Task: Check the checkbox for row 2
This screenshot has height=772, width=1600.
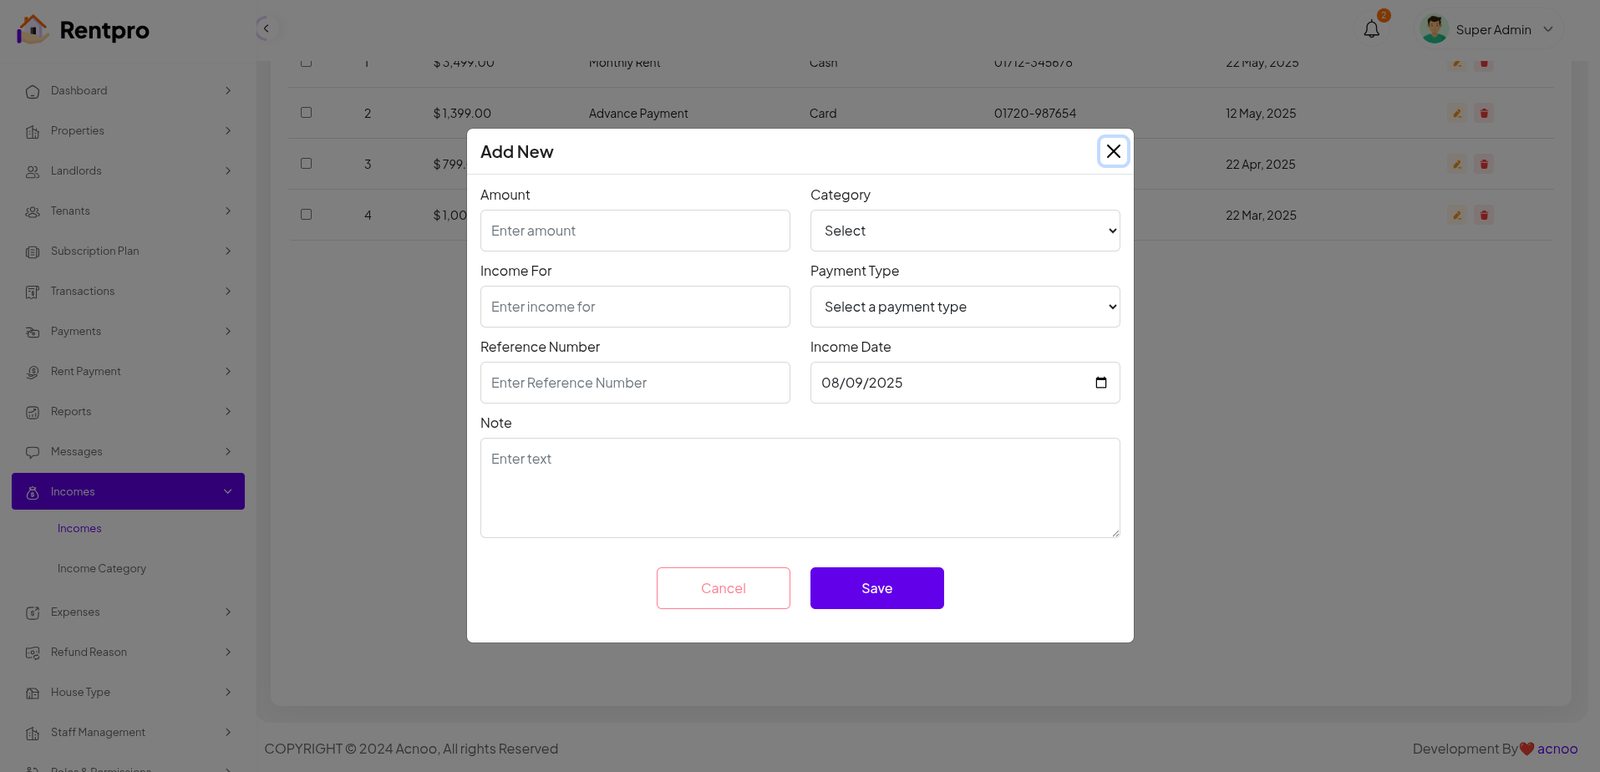Action: [306, 113]
